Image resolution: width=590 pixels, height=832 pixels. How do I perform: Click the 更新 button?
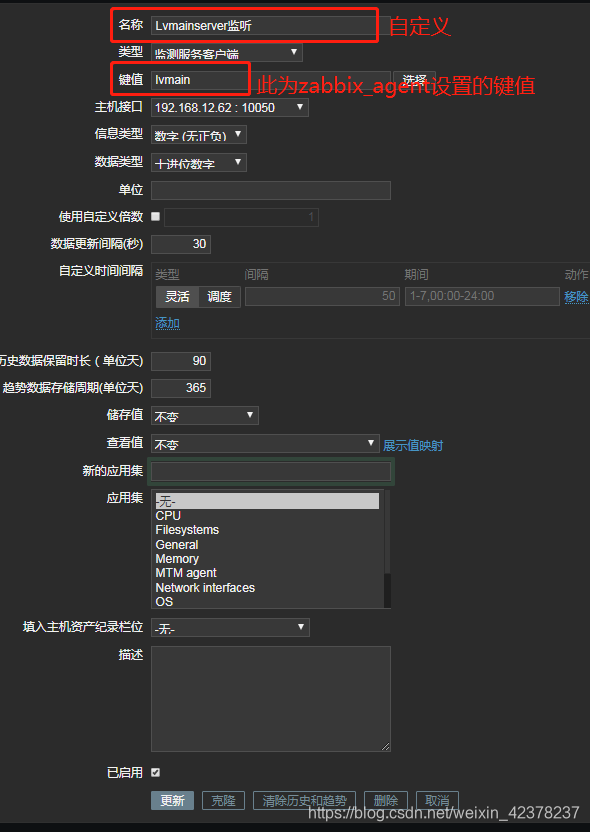(x=172, y=801)
